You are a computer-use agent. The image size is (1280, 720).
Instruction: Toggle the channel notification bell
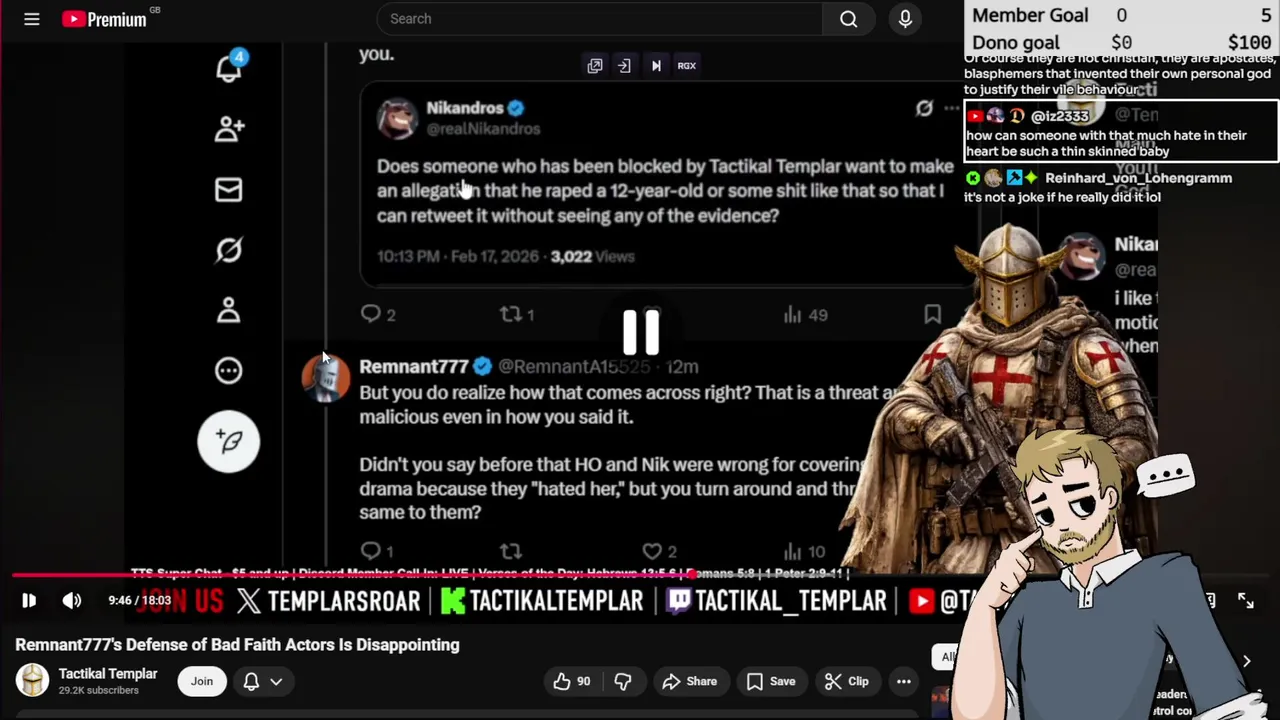(251, 681)
